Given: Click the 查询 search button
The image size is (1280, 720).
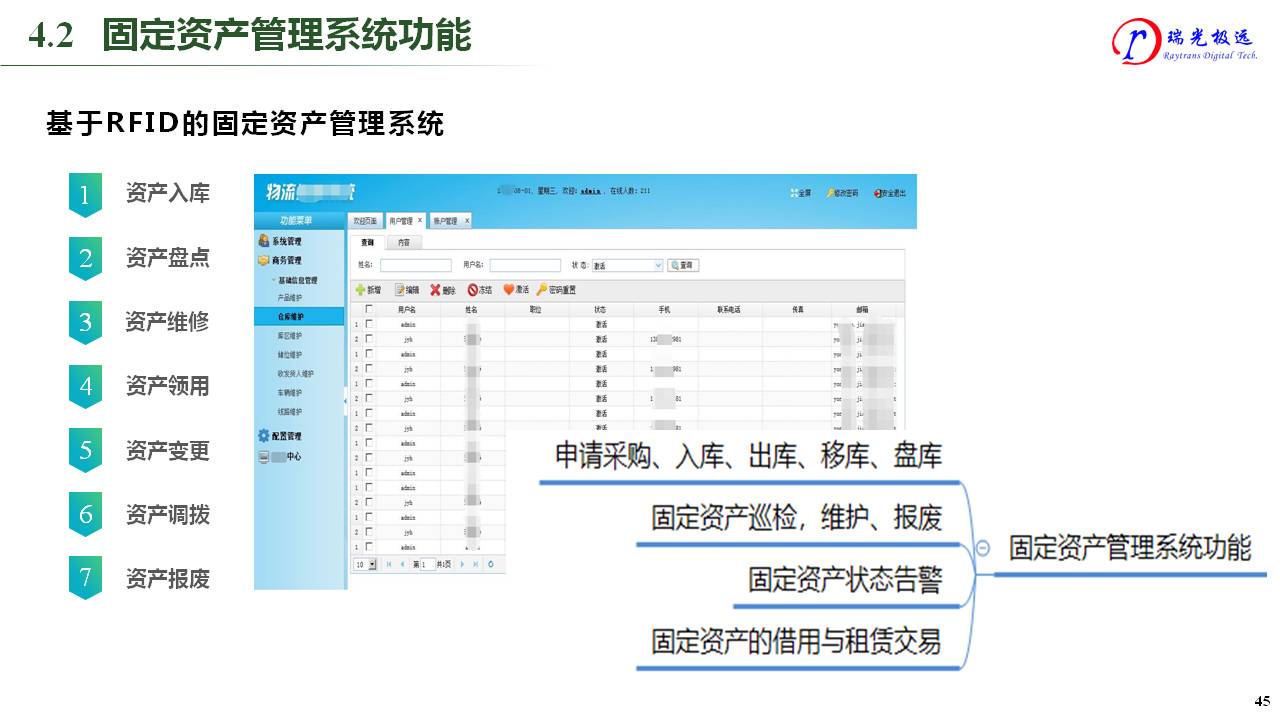Looking at the screenshot, I should 683,266.
